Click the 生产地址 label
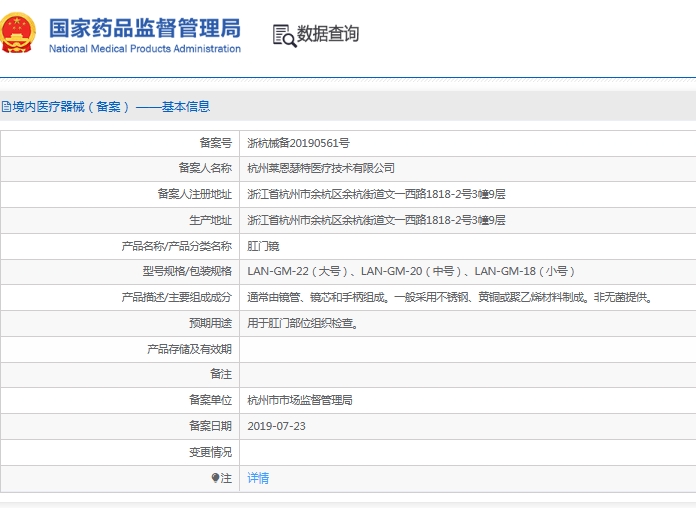Viewport: 696px width, 508px height. (x=210, y=220)
